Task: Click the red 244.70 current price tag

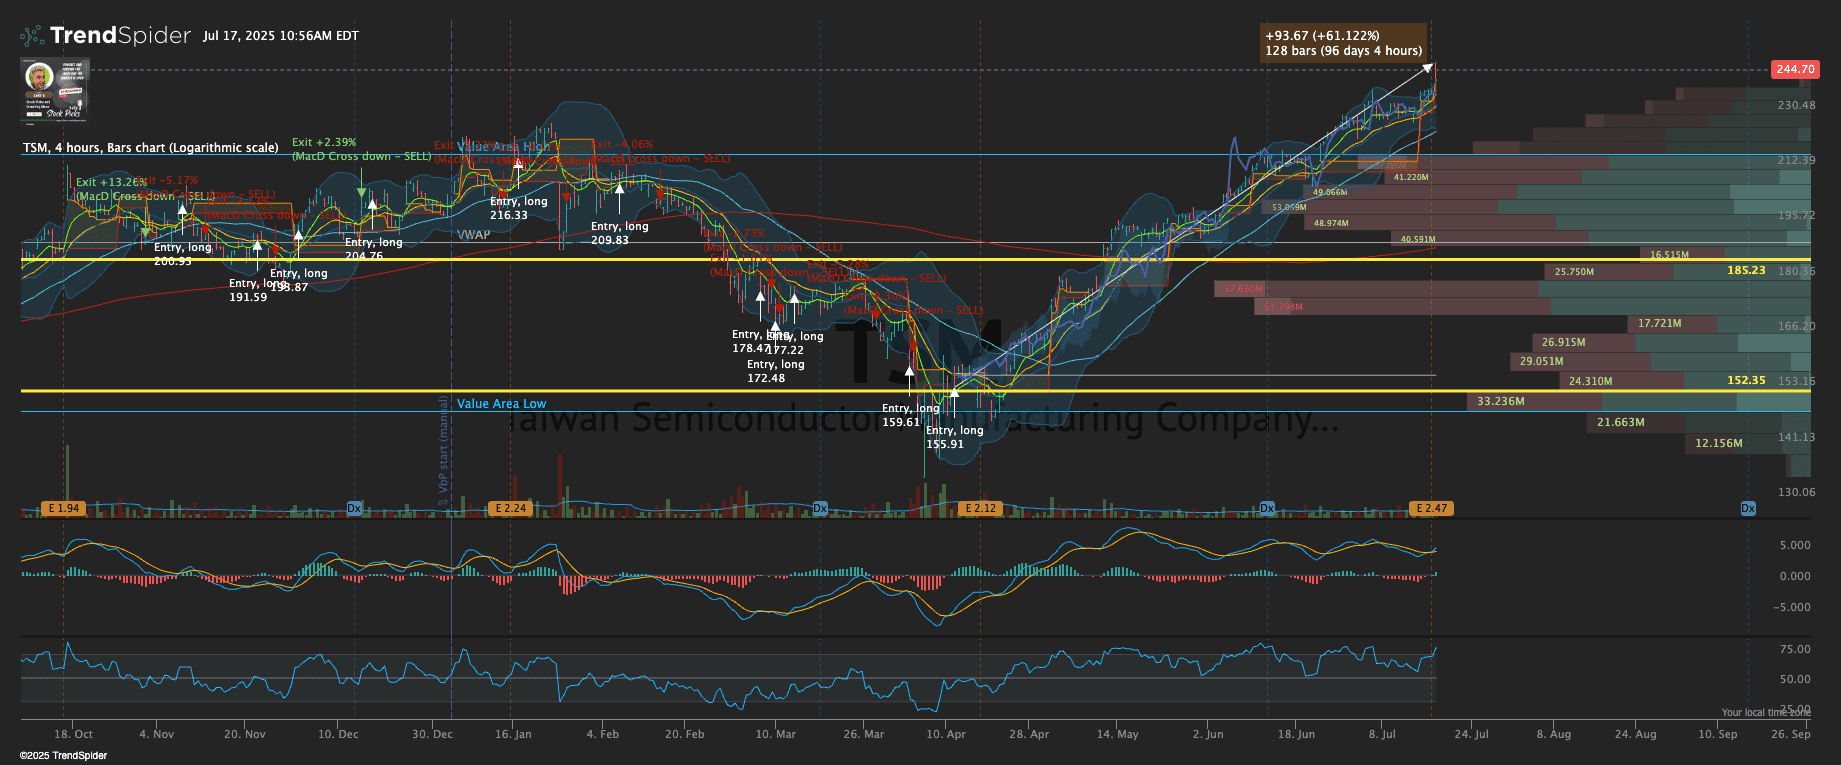Action: 1795,69
